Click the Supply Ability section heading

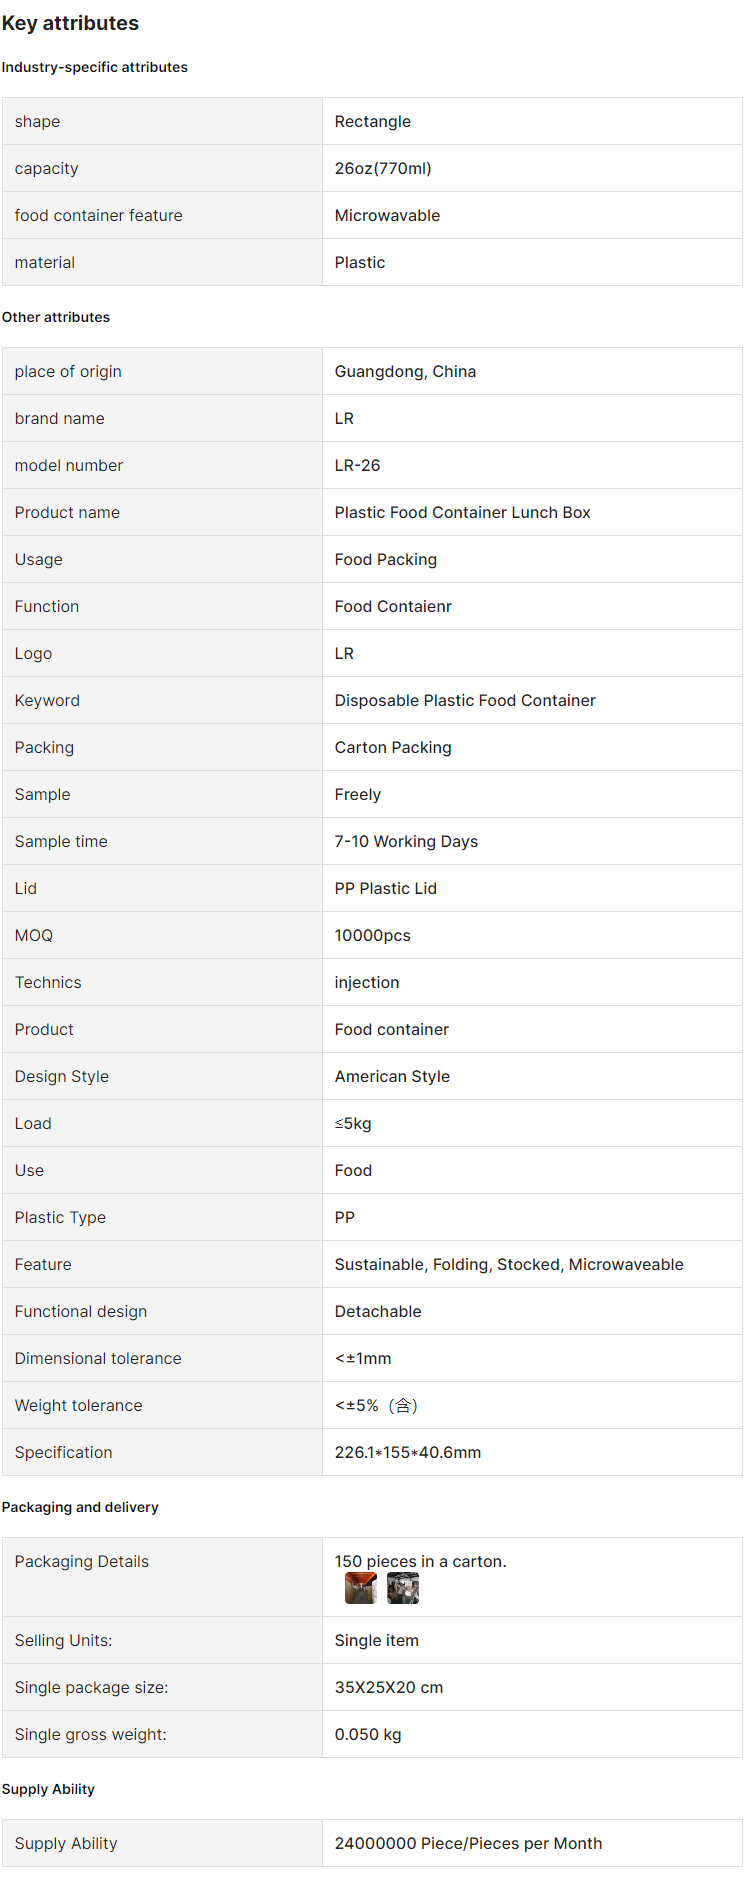point(48,1789)
